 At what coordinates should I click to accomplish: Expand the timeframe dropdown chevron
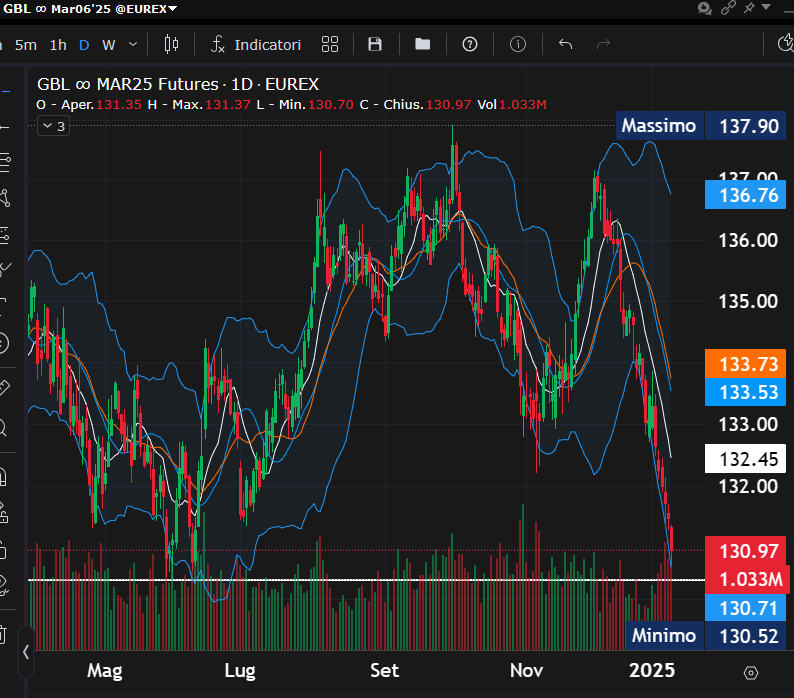click(x=134, y=44)
